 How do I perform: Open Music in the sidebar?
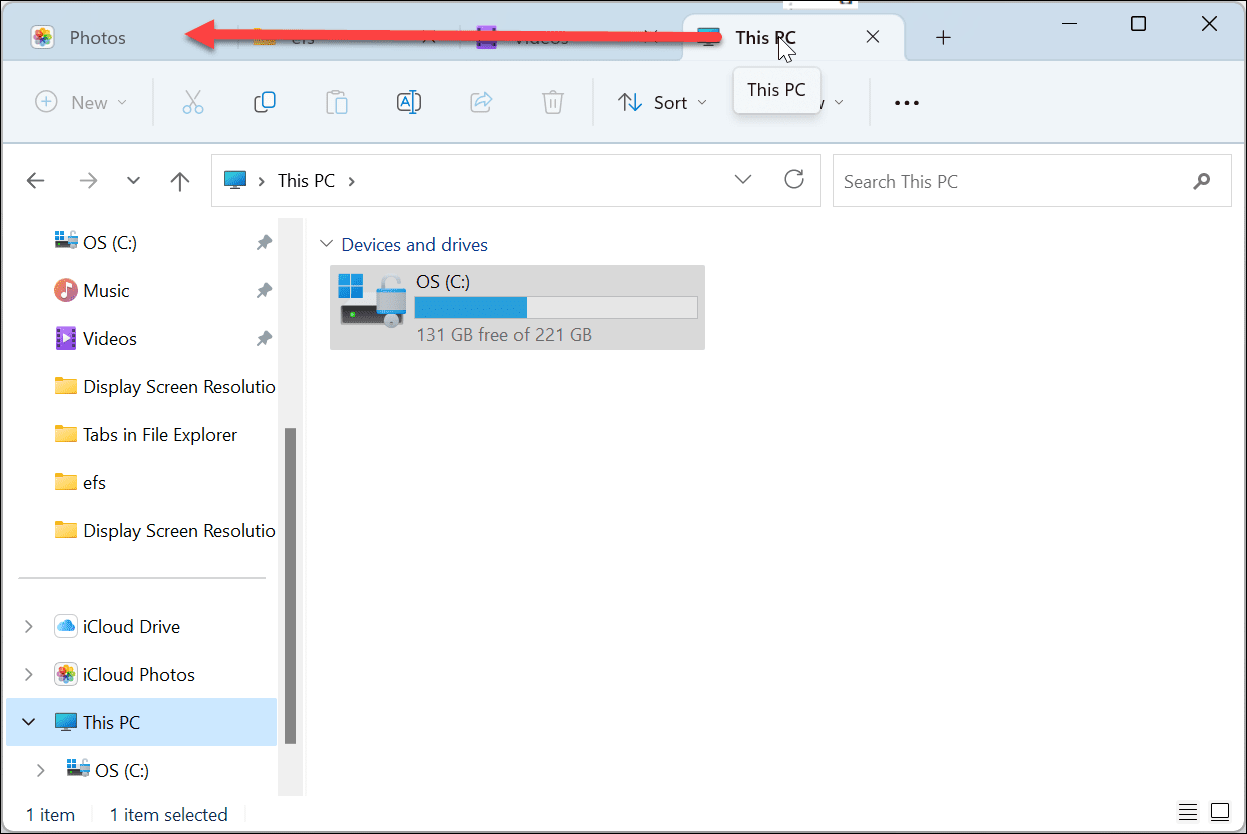106,291
